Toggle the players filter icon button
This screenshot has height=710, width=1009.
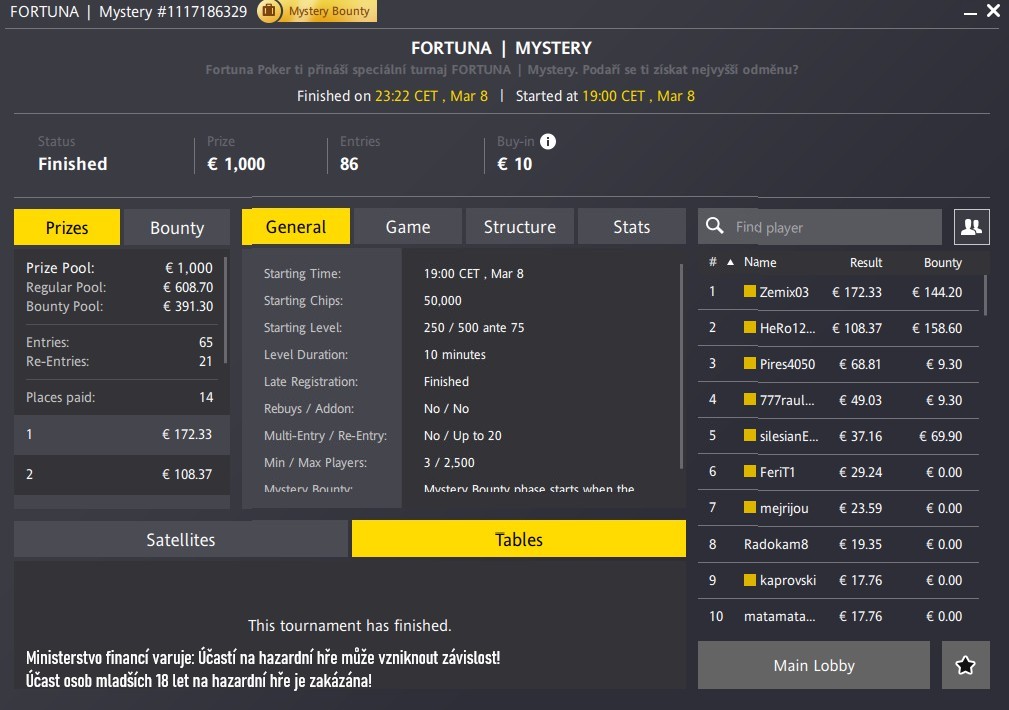click(x=971, y=227)
